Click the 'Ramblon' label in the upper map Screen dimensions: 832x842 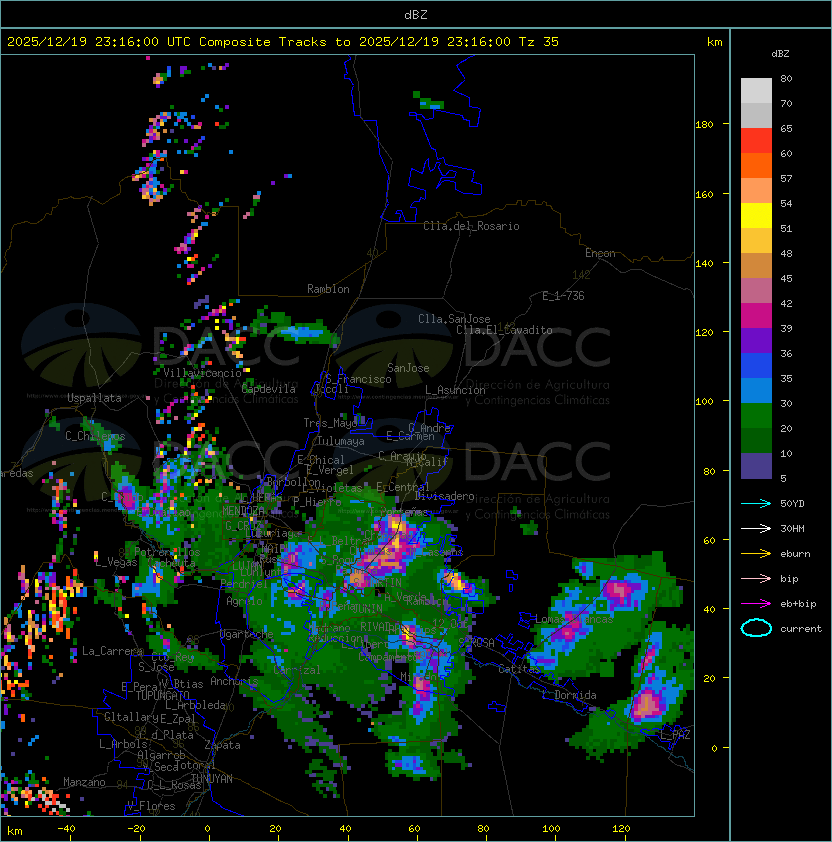coord(328,289)
